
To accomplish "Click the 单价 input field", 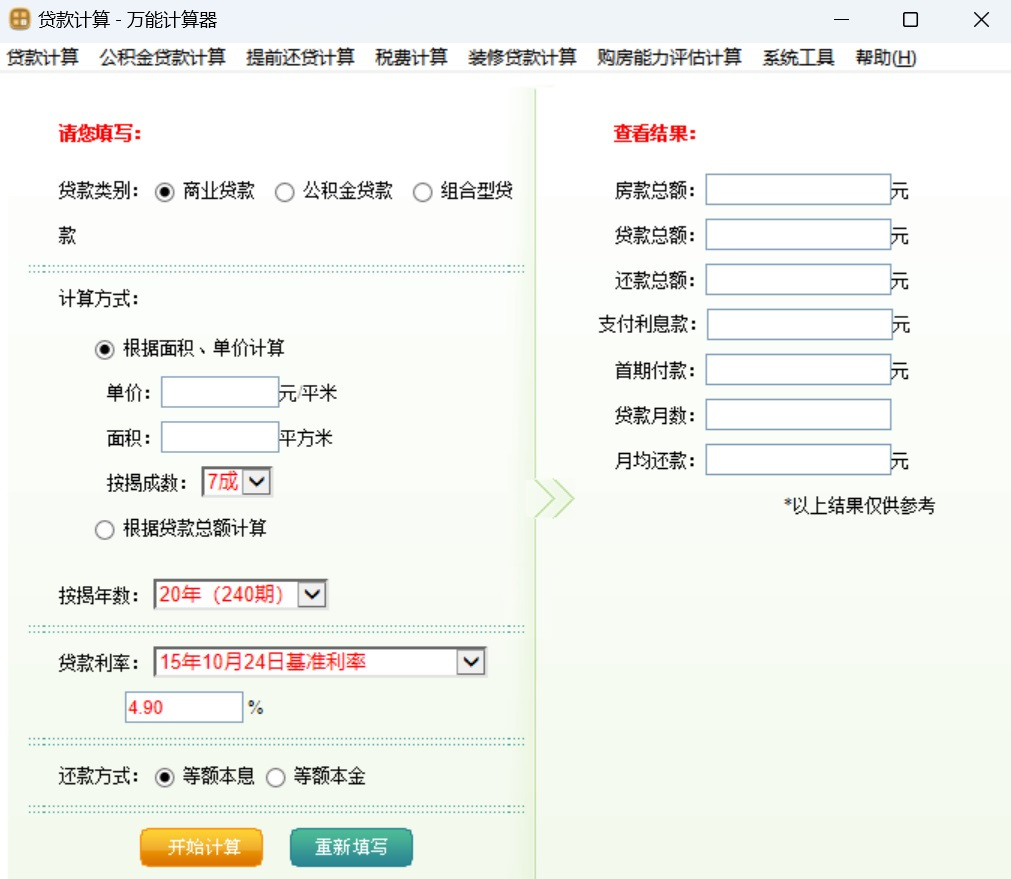I will [220, 392].
